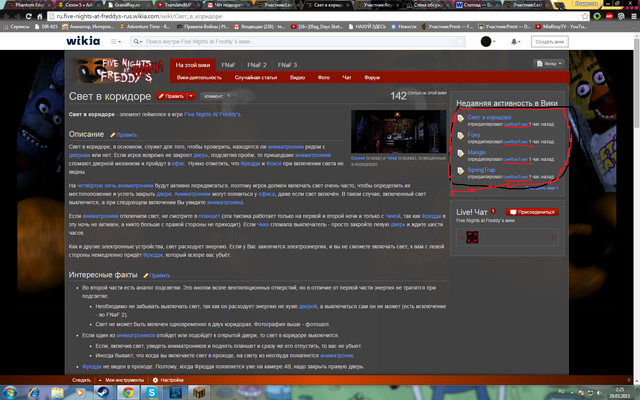Click the browser home icon

(x=40, y=16)
